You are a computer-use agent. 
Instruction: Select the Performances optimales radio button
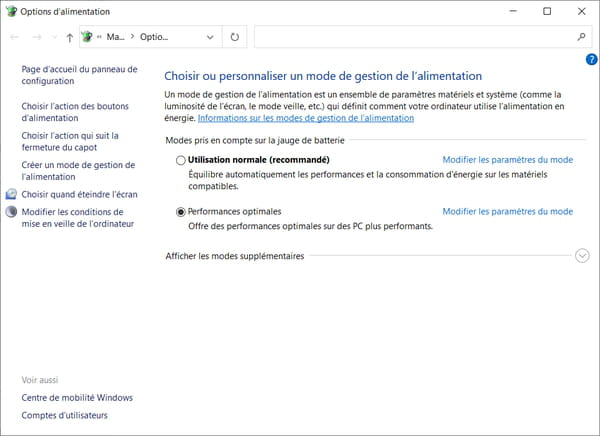coord(181,212)
